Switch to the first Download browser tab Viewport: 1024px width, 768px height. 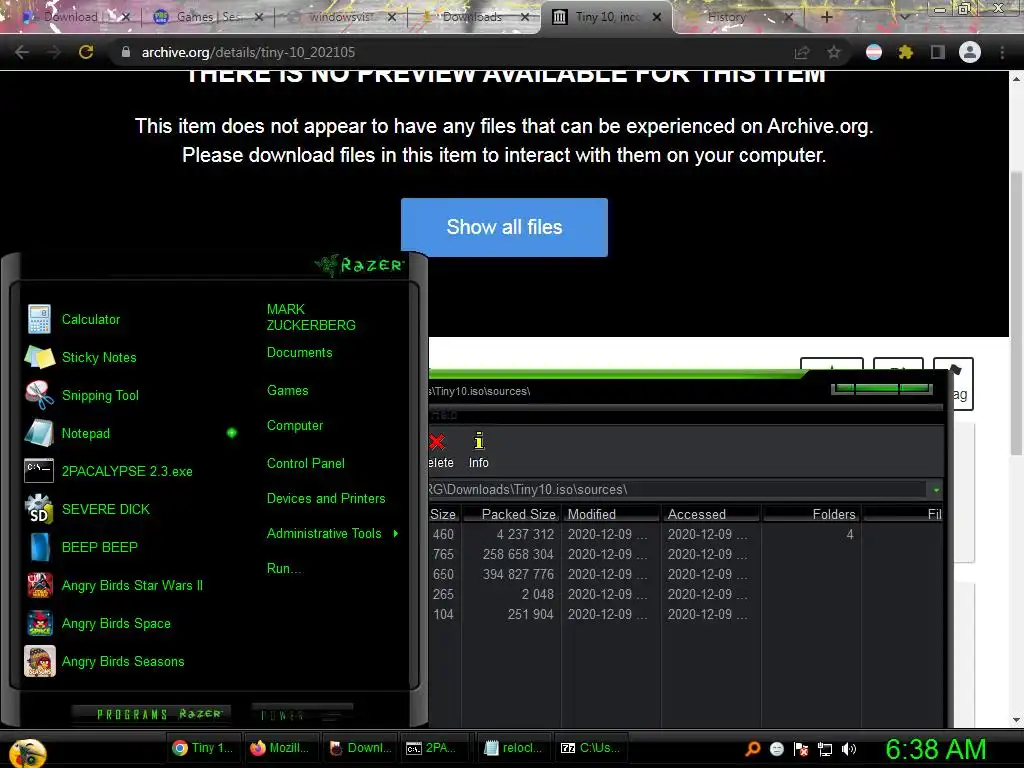click(75, 17)
